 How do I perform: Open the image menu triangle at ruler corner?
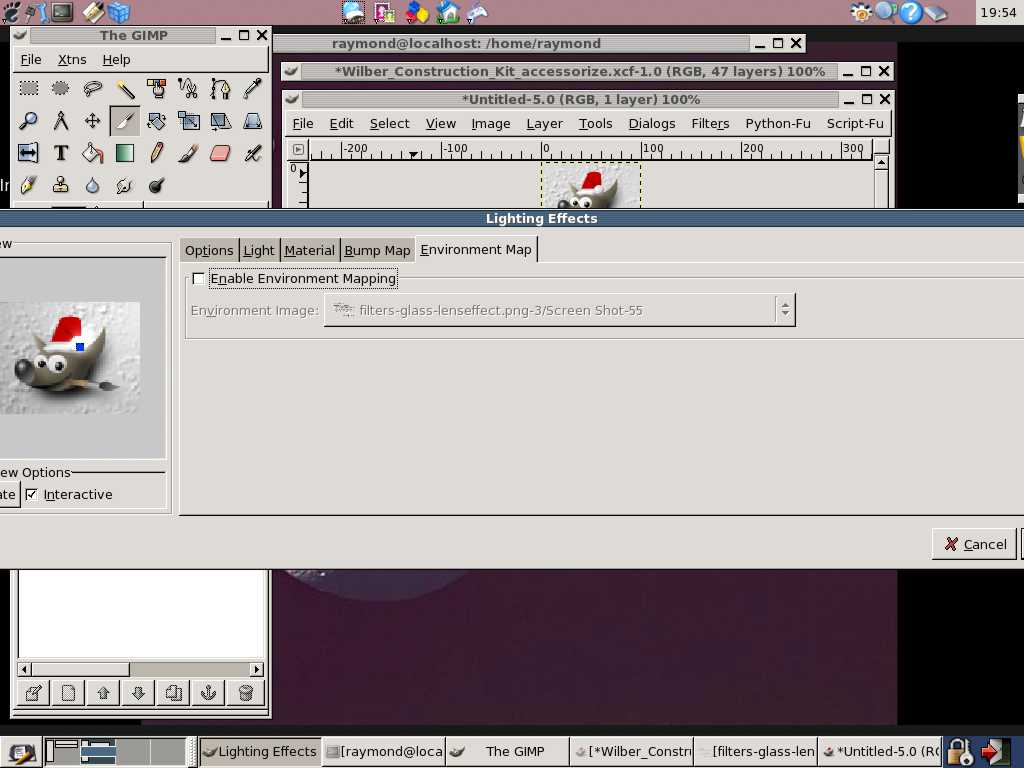click(x=298, y=150)
